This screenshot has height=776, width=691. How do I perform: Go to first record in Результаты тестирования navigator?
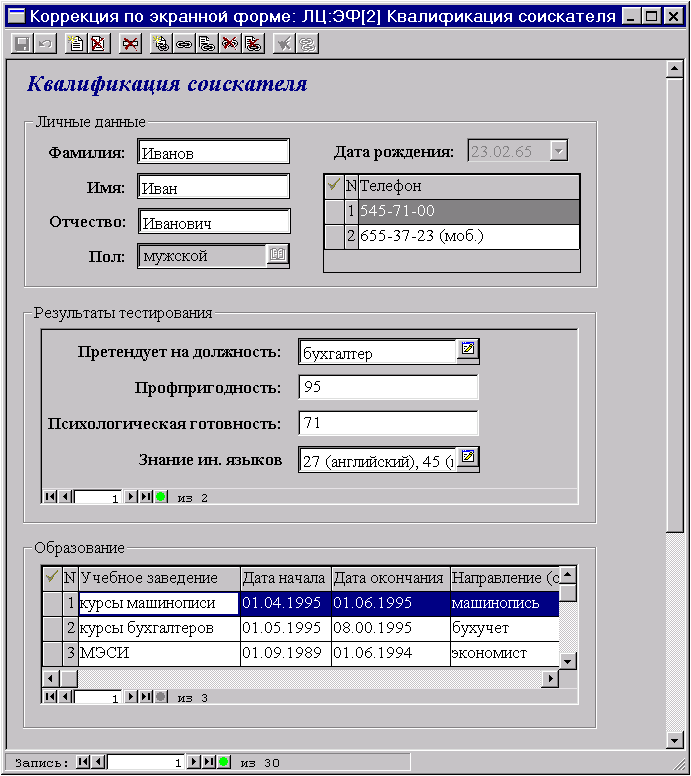(x=50, y=496)
